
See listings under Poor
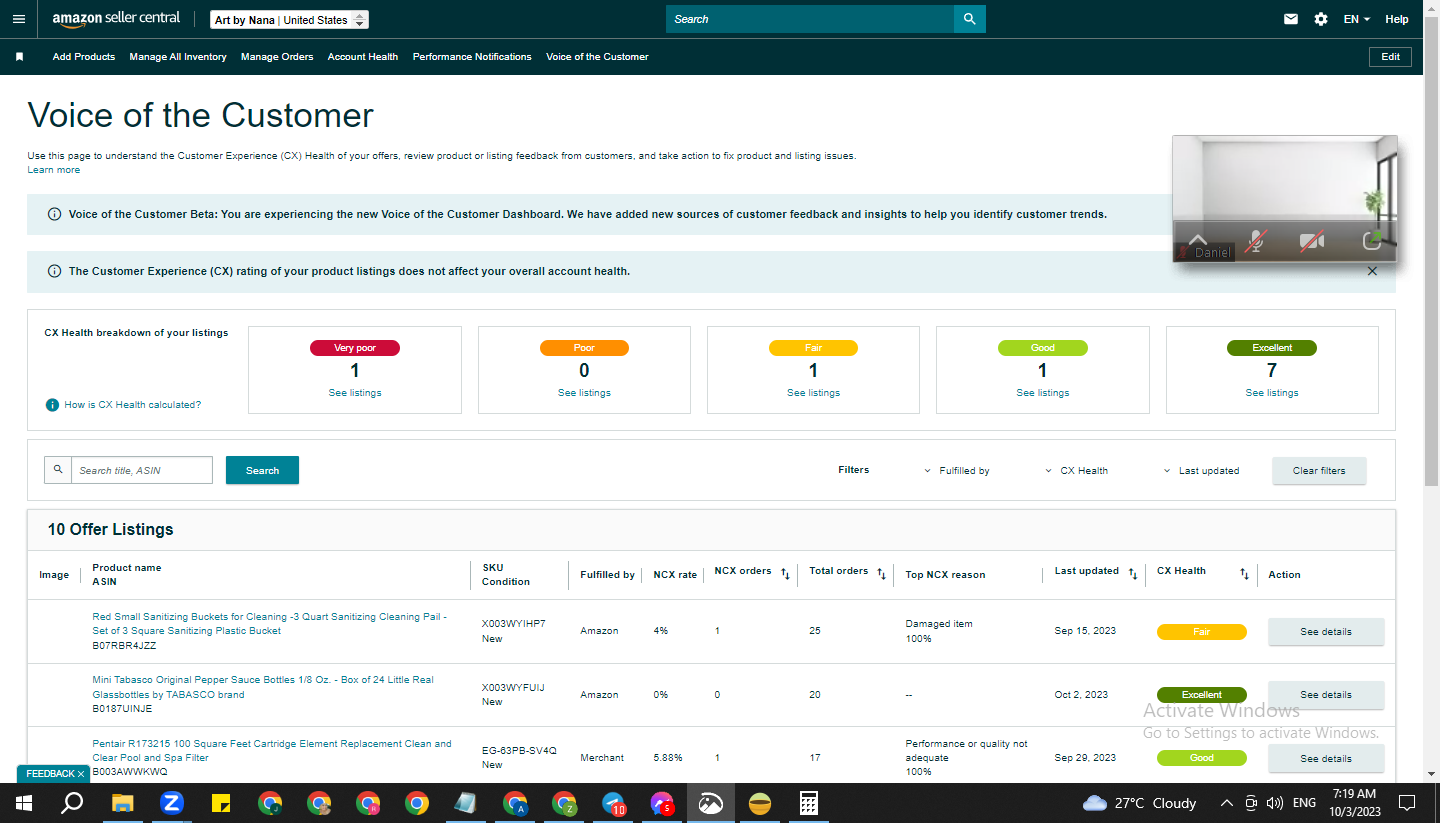(584, 393)
